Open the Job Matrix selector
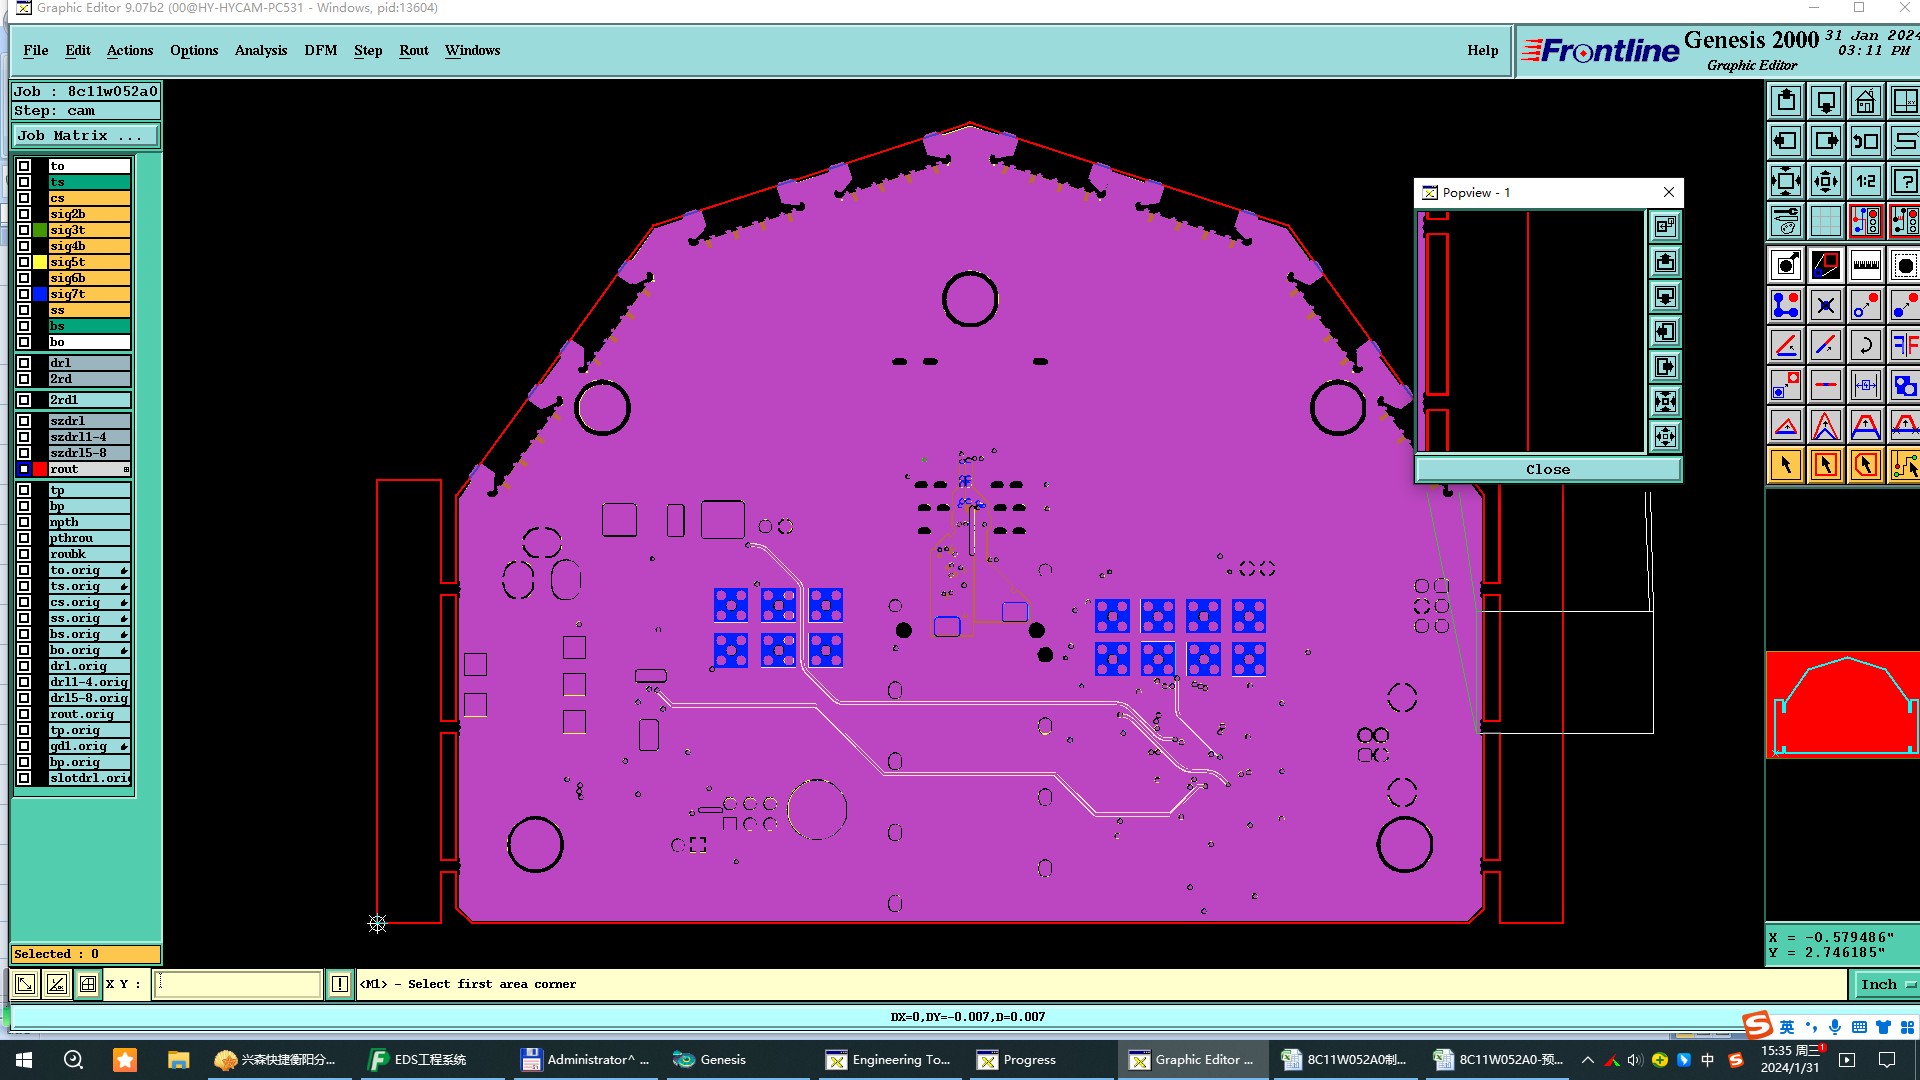1920x1080 pixels. 85,136
